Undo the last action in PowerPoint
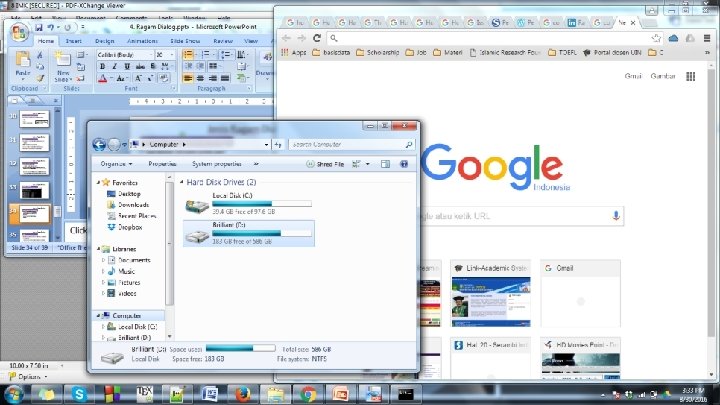The width and height of the screenshot is (720, 405). point(51,28)
